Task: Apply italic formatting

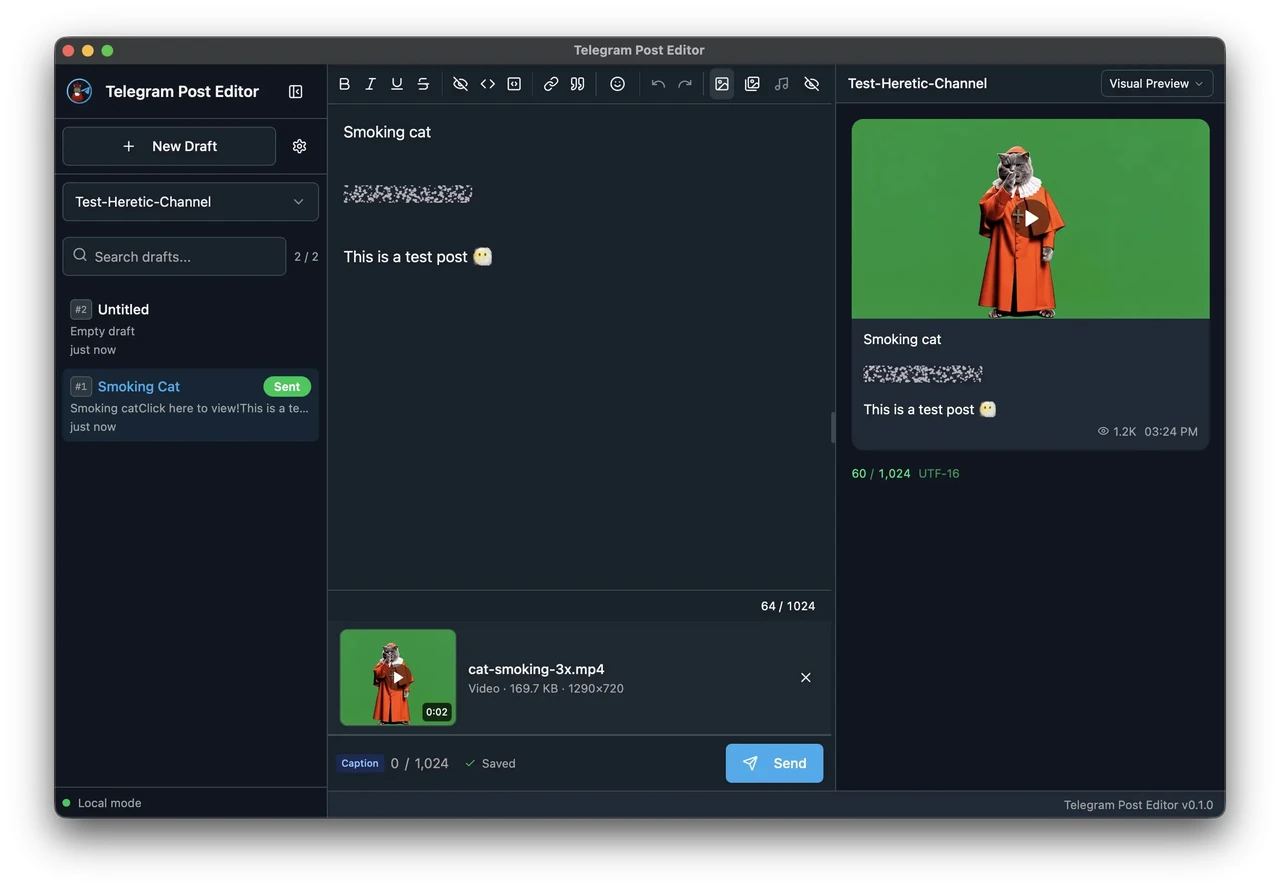Action: point(370,84)
